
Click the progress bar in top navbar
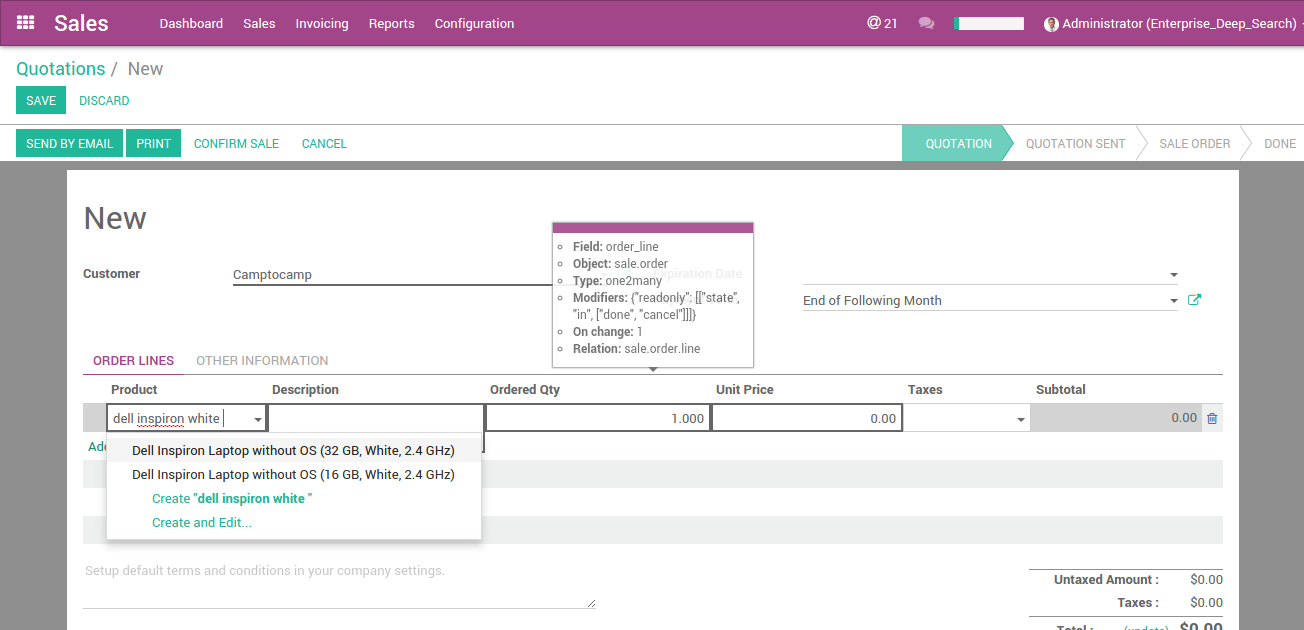pyautogui.click(x=988, y=23)
